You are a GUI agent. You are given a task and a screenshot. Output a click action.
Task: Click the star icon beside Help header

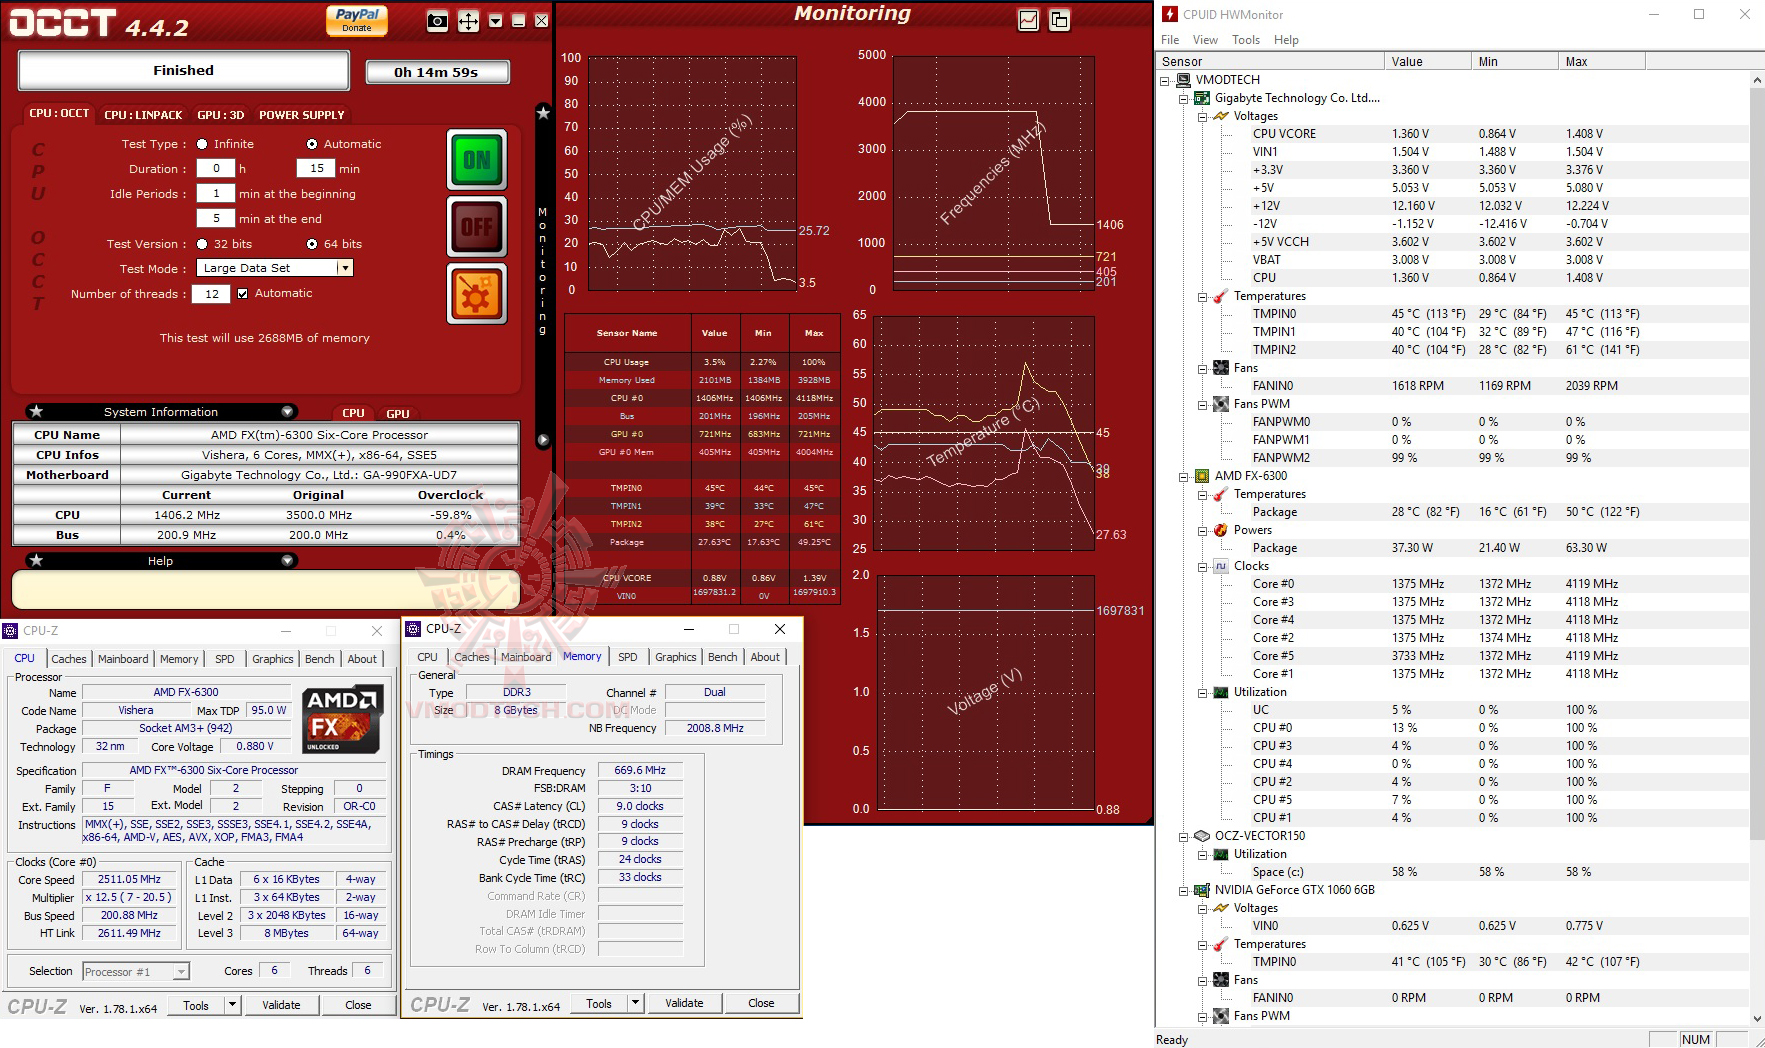click(36, 561)
